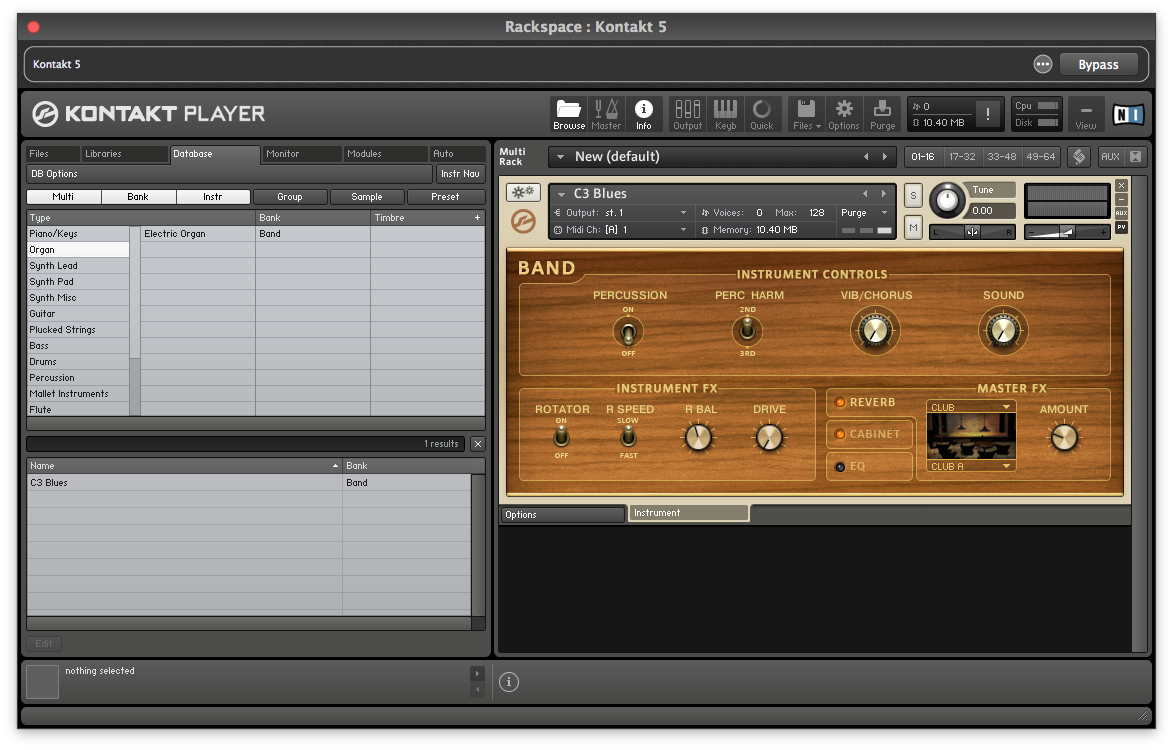This screenshot has width=1173, height=750.
Task: Open the Quick-load browser icon
Action: point(762,114)
